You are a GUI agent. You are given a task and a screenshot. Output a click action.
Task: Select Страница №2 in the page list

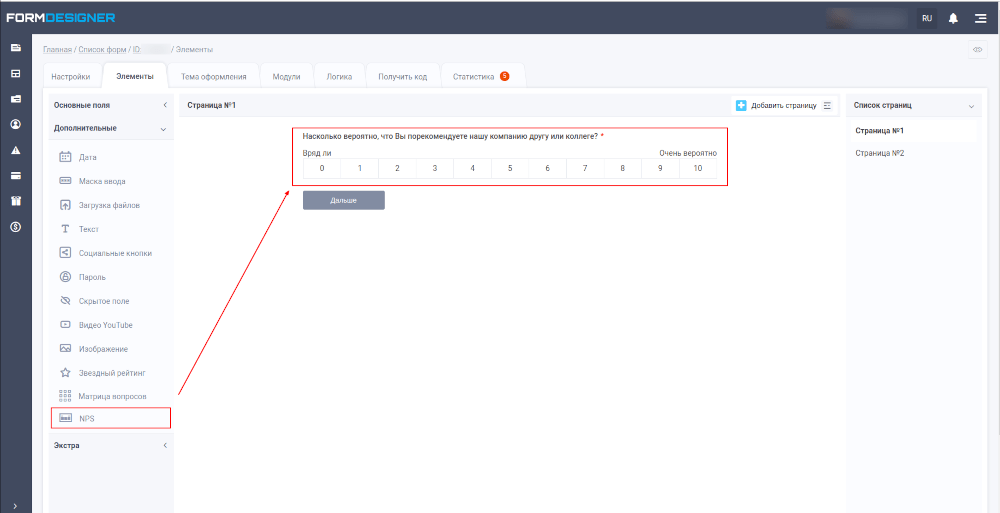tap(879, 153)
